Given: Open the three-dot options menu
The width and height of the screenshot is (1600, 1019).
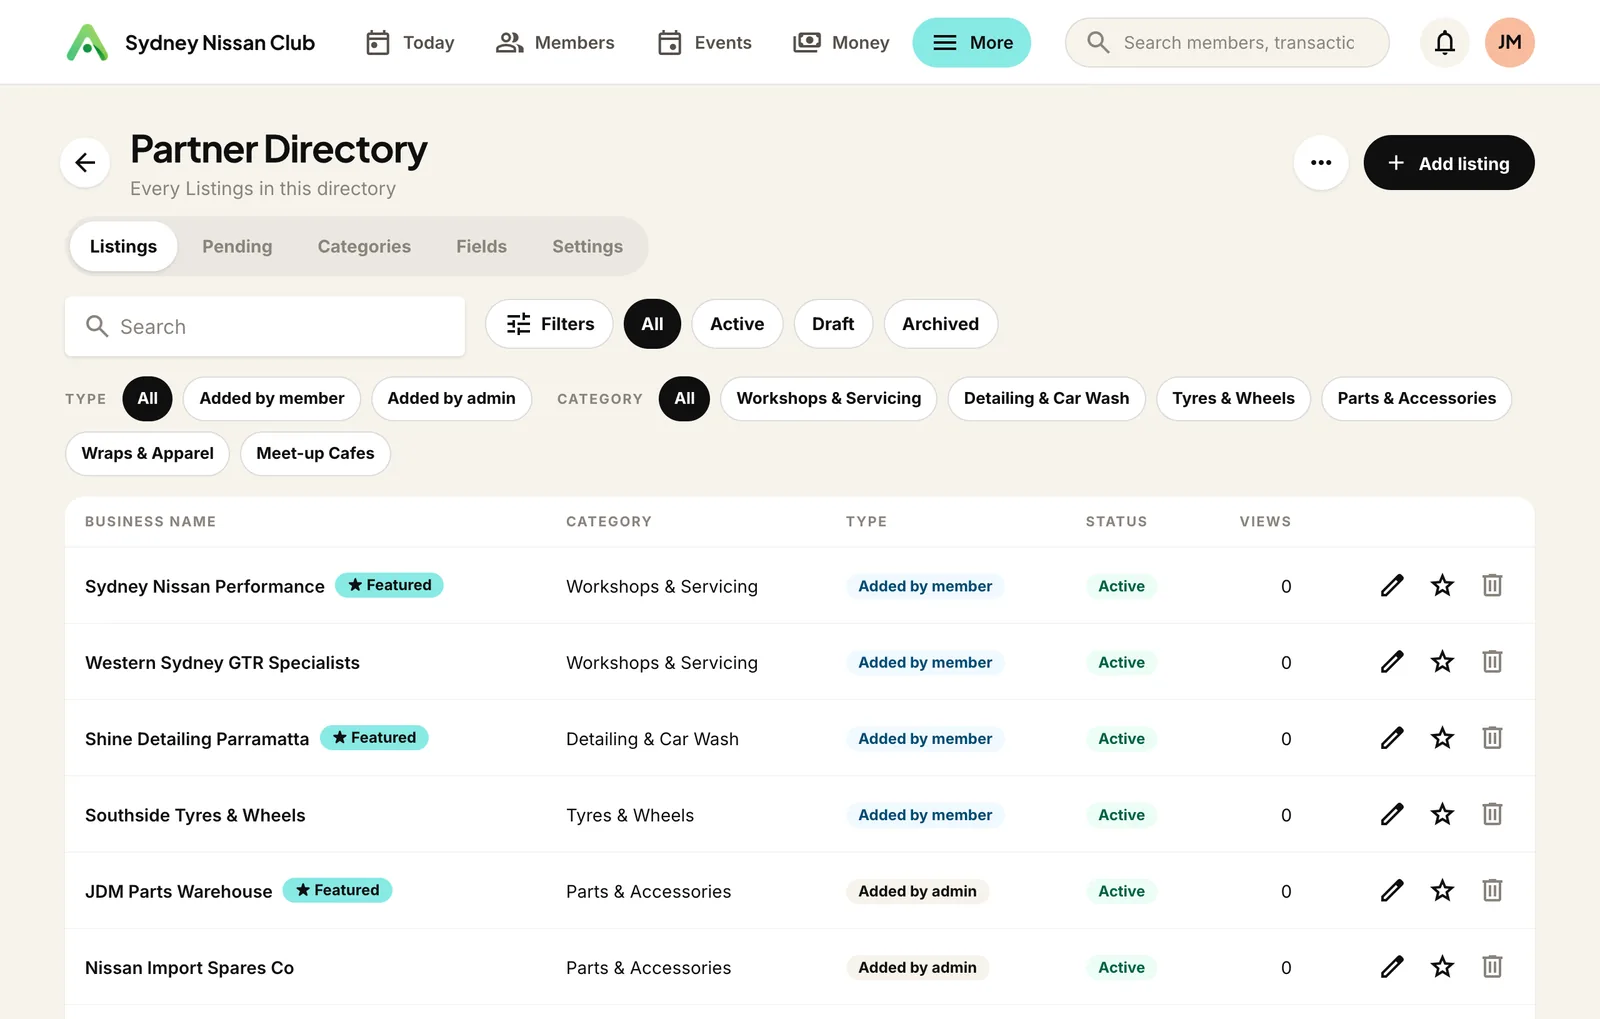Looking at the screenshot, I should (1321, 162).
